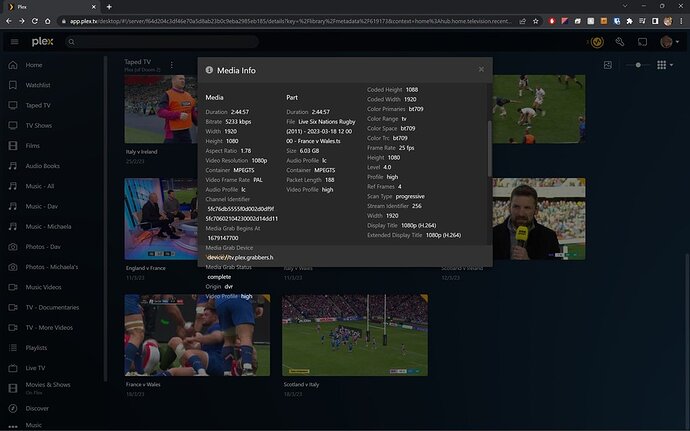This screenshot has width=690, height=431.
Task: Open the Films library
Action: click(x=33, y=146)
